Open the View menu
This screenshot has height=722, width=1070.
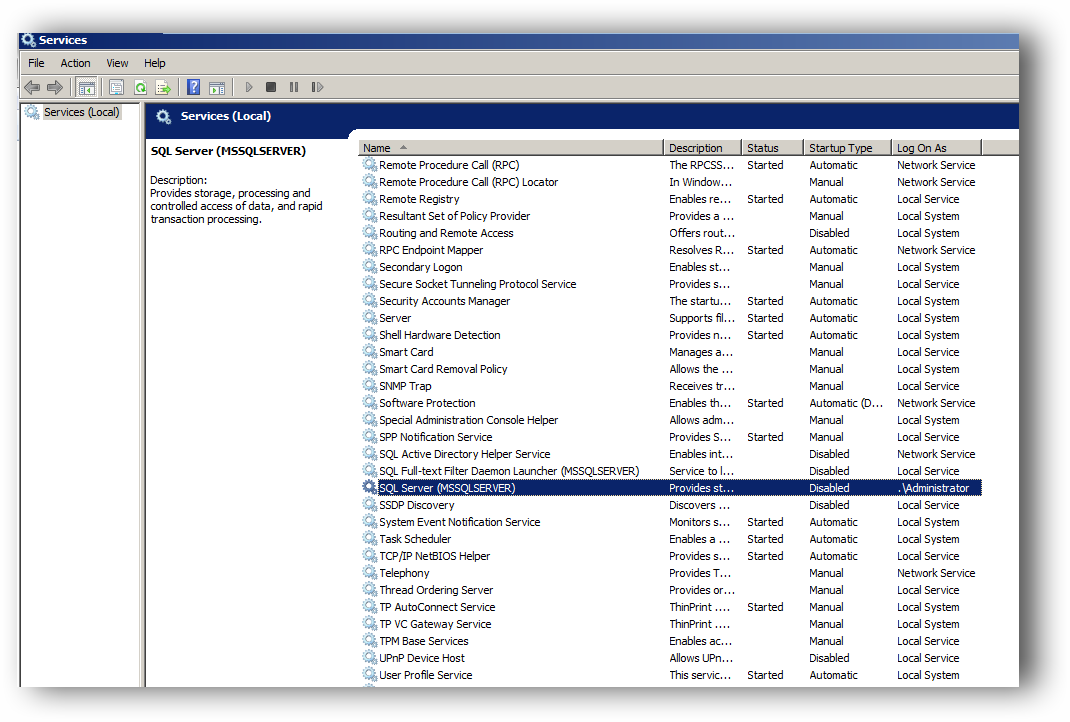[x=117, y=63]
